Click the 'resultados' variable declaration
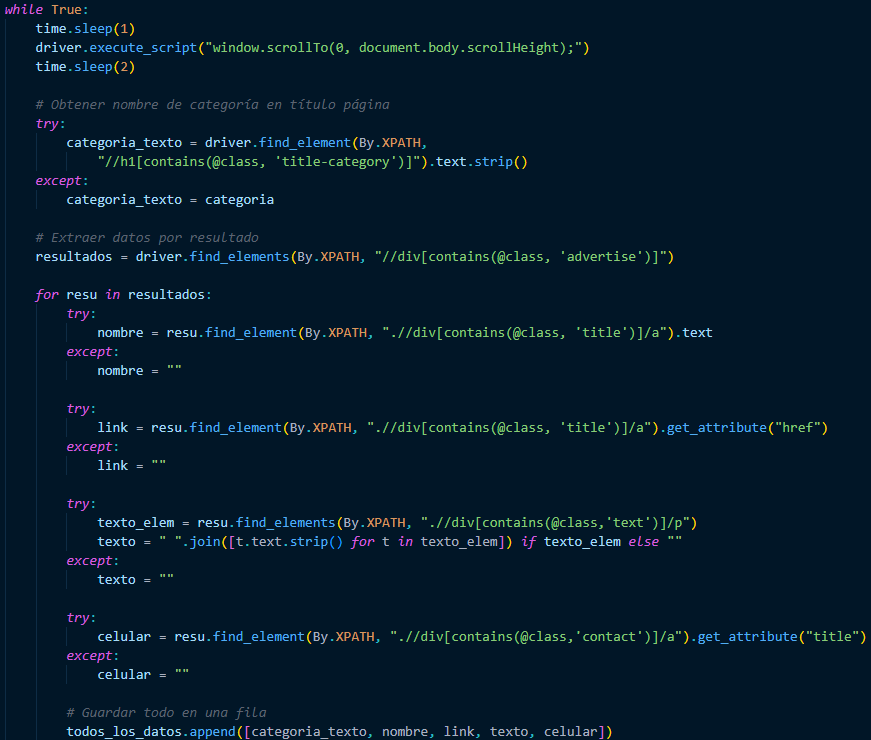This screenshot has width=871, height=740. [x=74, y=257]
